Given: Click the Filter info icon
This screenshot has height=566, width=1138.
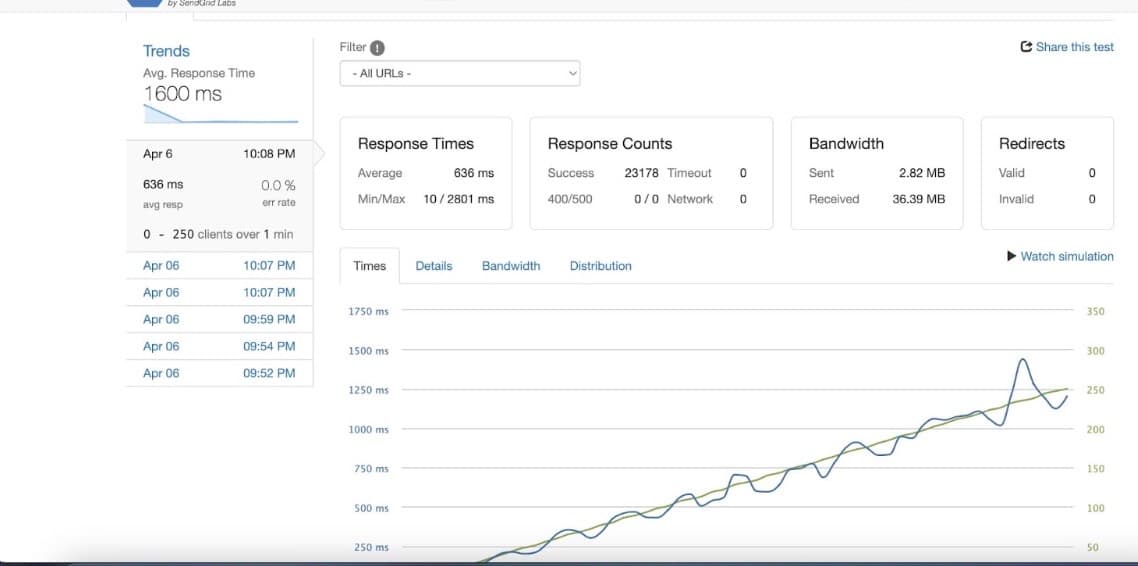Looking at the screenshot, I should [377, 48].
